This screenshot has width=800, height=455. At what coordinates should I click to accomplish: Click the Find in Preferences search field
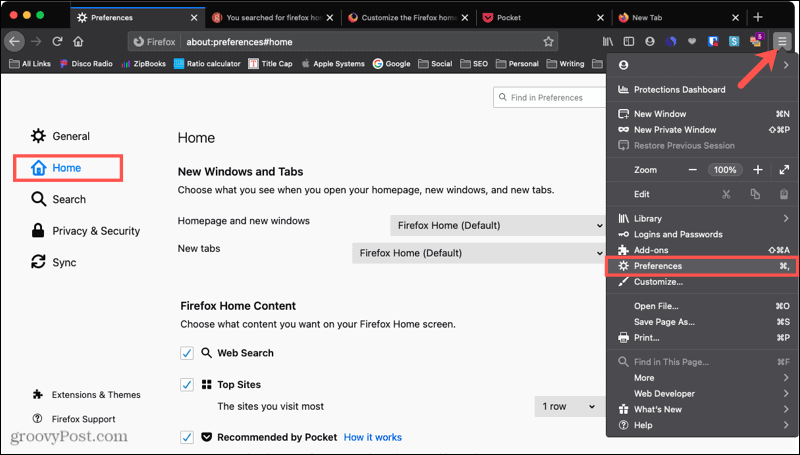550,97
